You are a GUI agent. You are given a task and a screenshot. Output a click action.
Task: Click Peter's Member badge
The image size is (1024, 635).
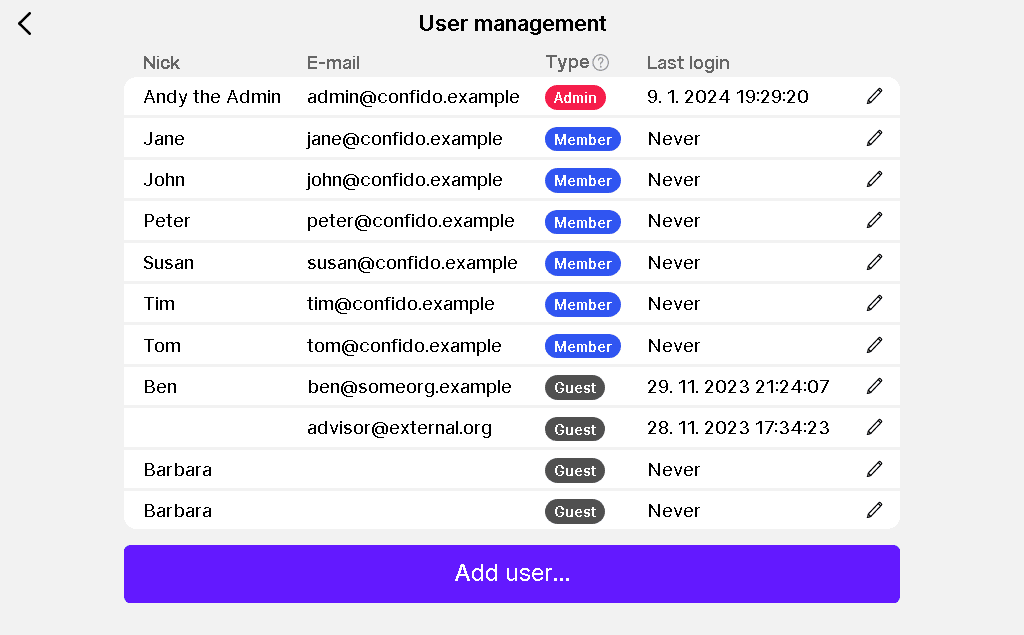(583, 222)
